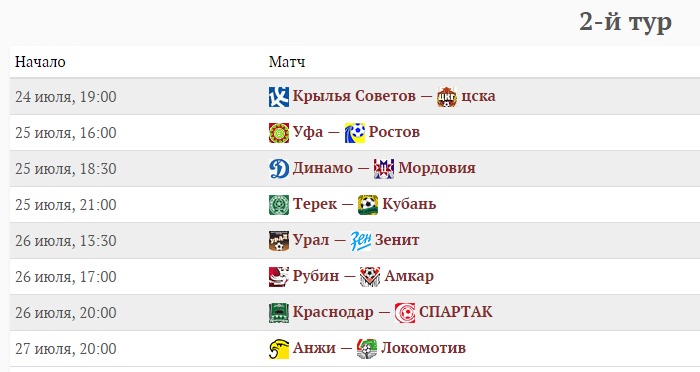Click the Амкар team name link
The height and width of the screenshot is (372, 700).
coord(409,276)
